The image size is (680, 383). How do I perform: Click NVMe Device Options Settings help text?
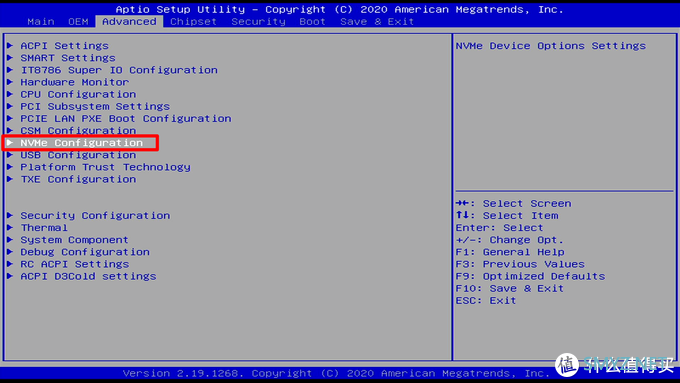point(551,46)
